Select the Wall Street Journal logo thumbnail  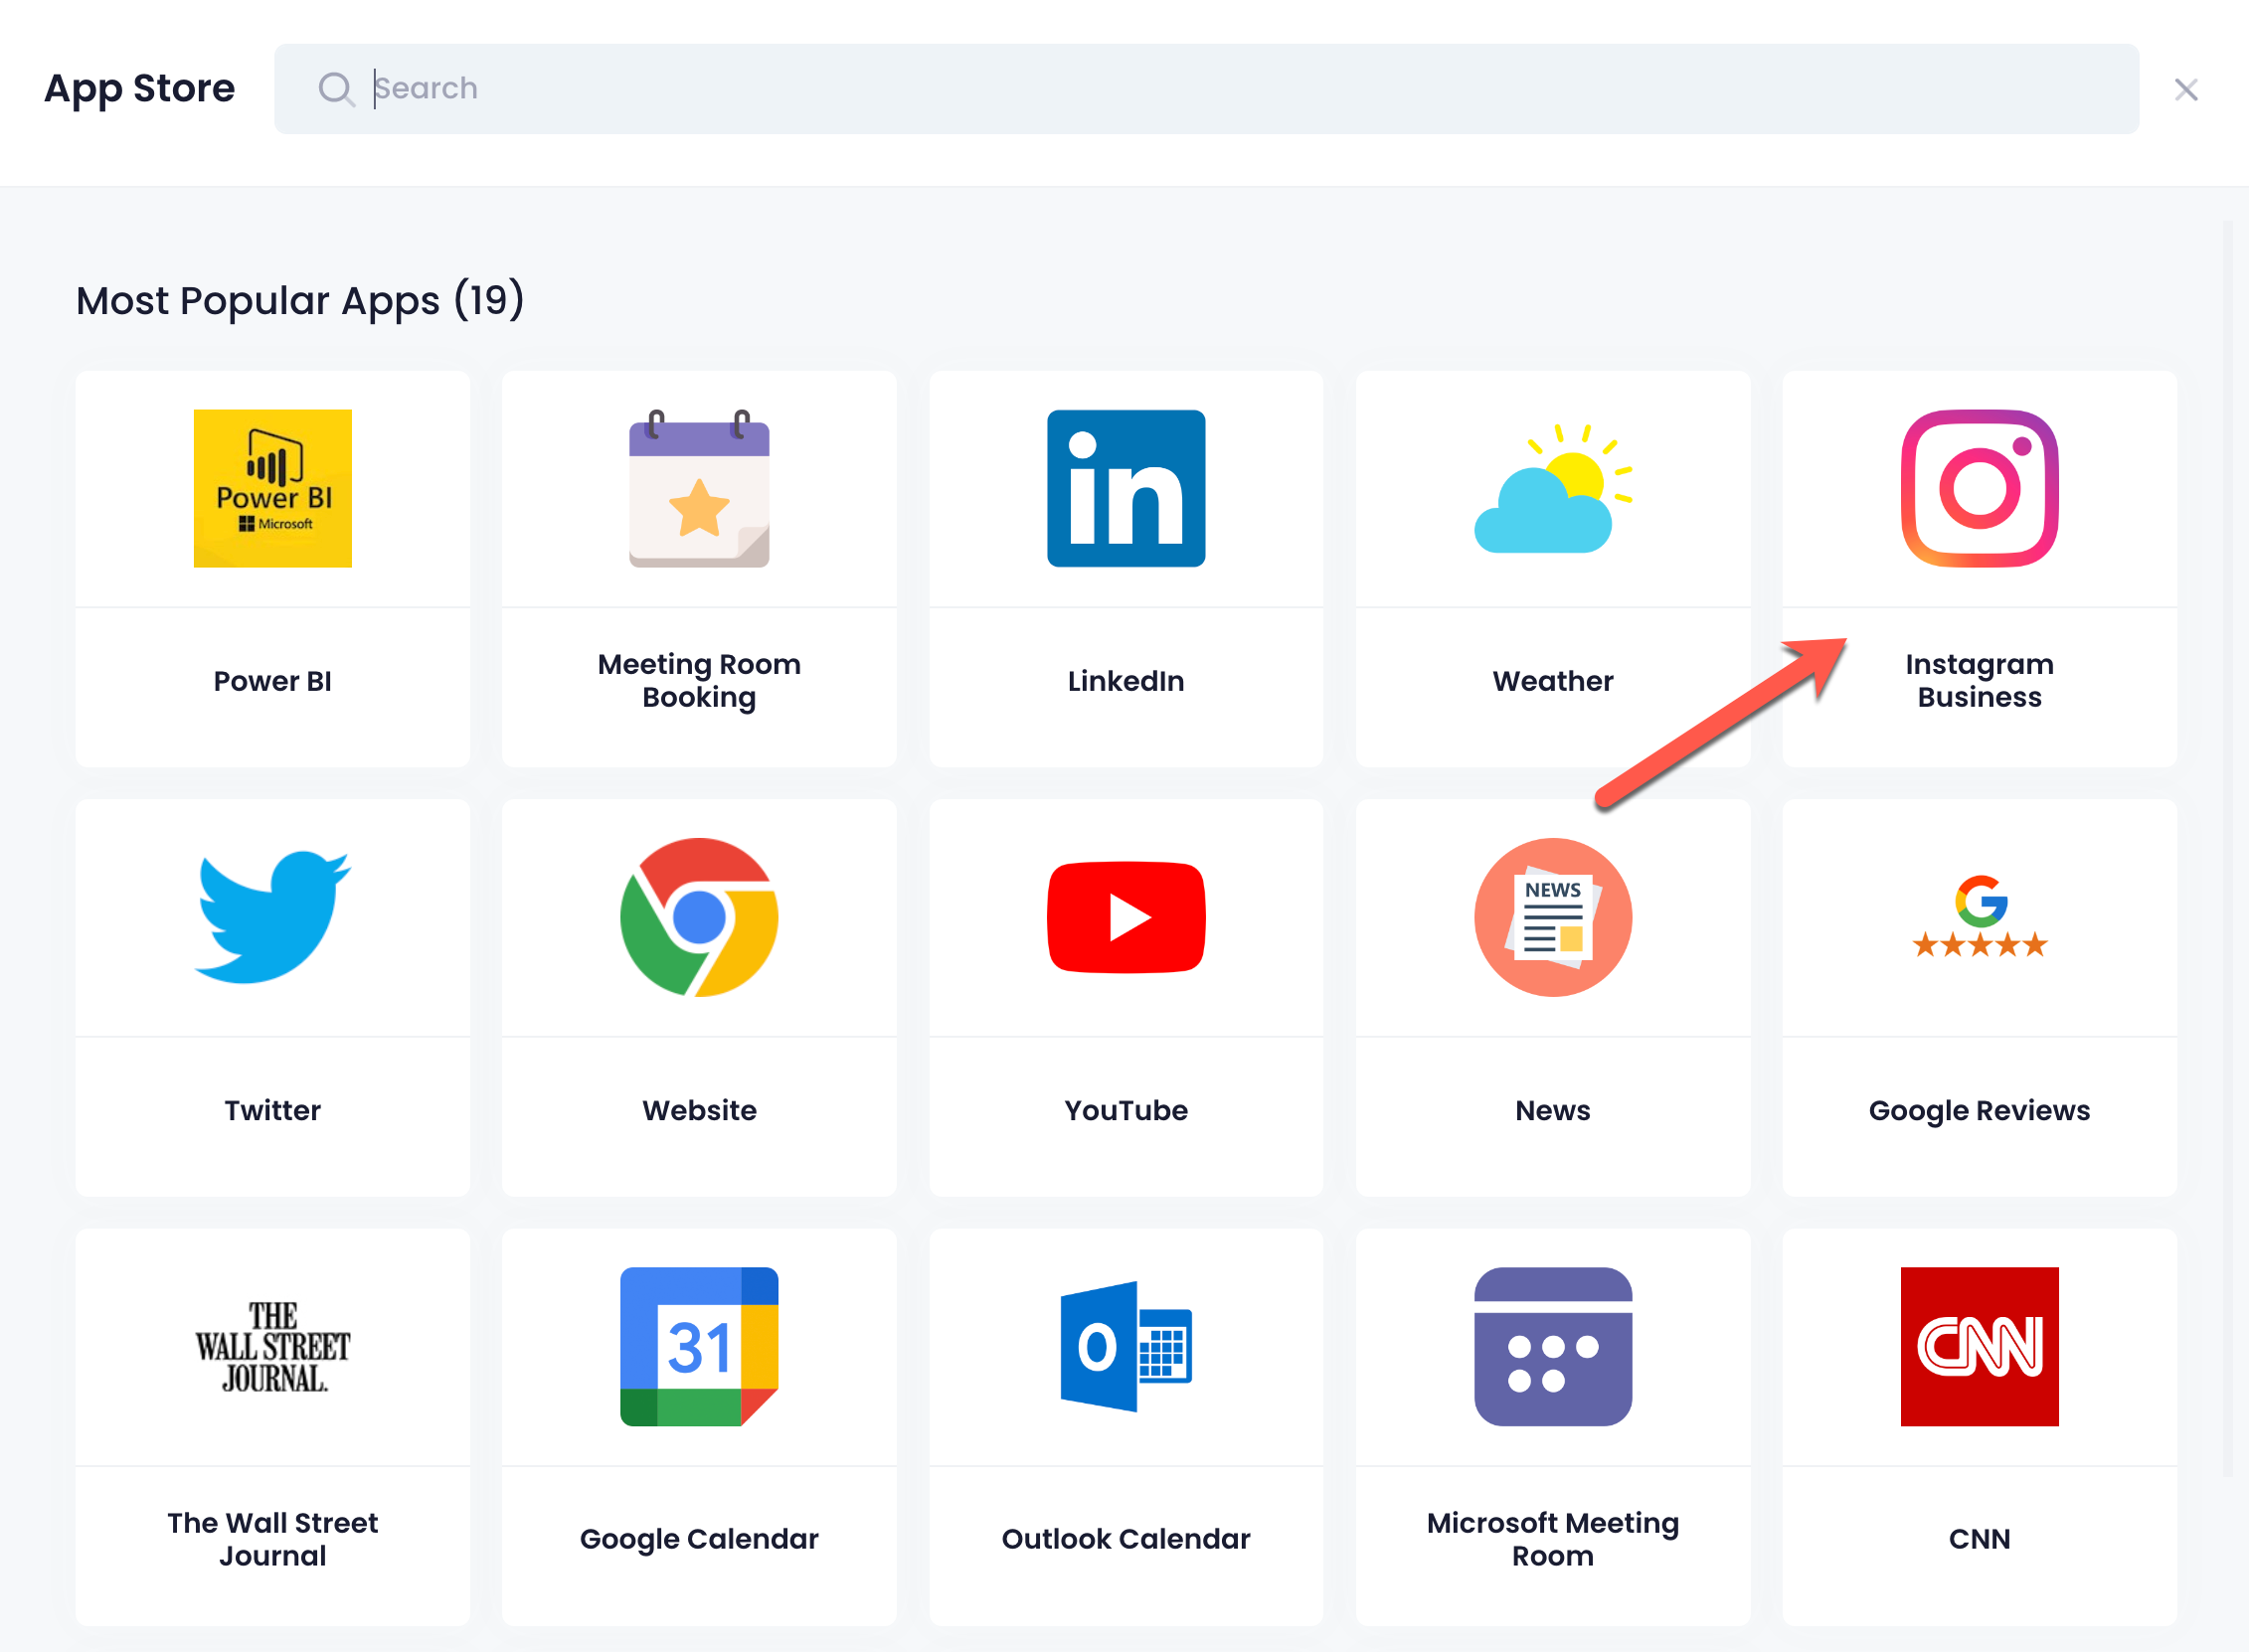[272, 1346]
